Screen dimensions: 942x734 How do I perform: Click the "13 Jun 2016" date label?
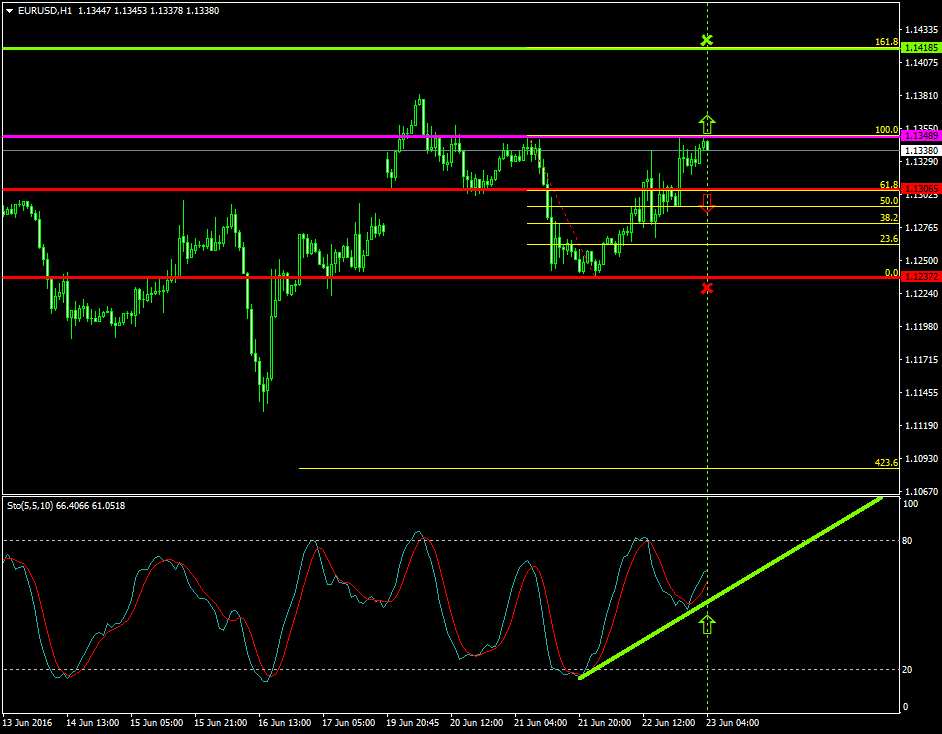pos(29,721)
